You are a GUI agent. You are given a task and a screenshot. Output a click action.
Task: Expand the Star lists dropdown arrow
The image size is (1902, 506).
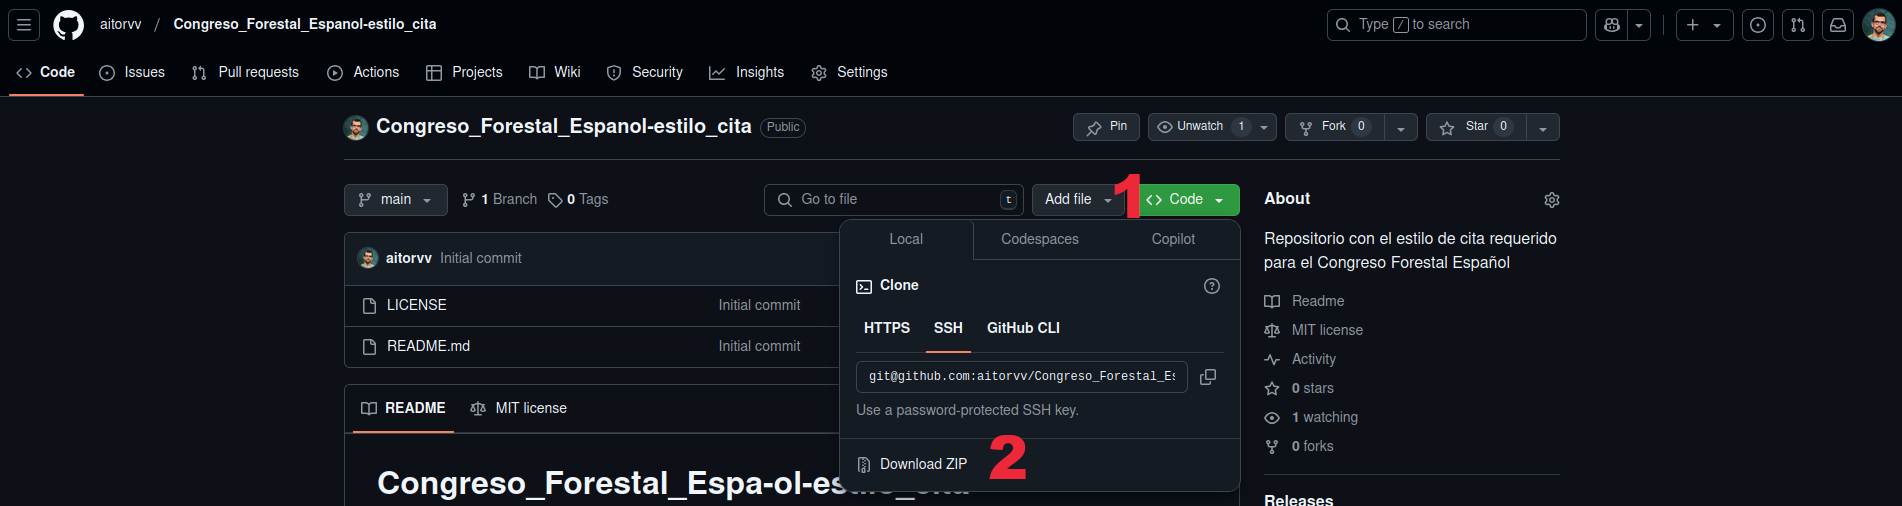coord(1543,127)
